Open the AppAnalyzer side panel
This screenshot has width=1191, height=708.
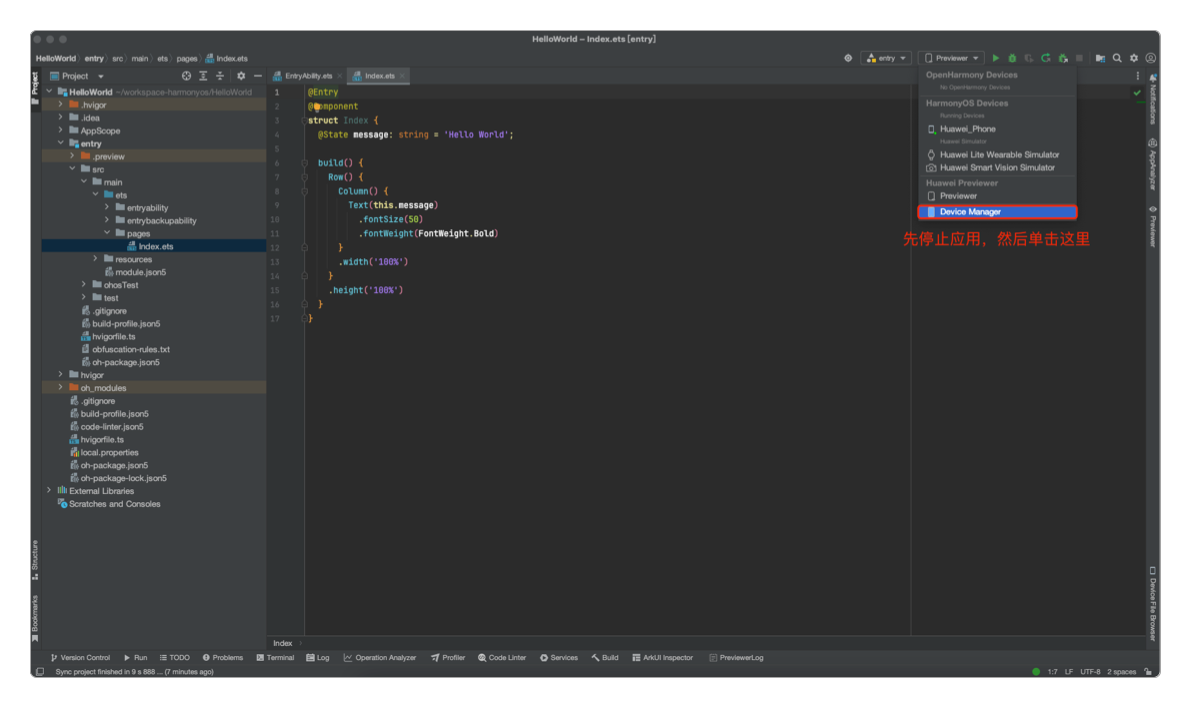[1153, 164]
